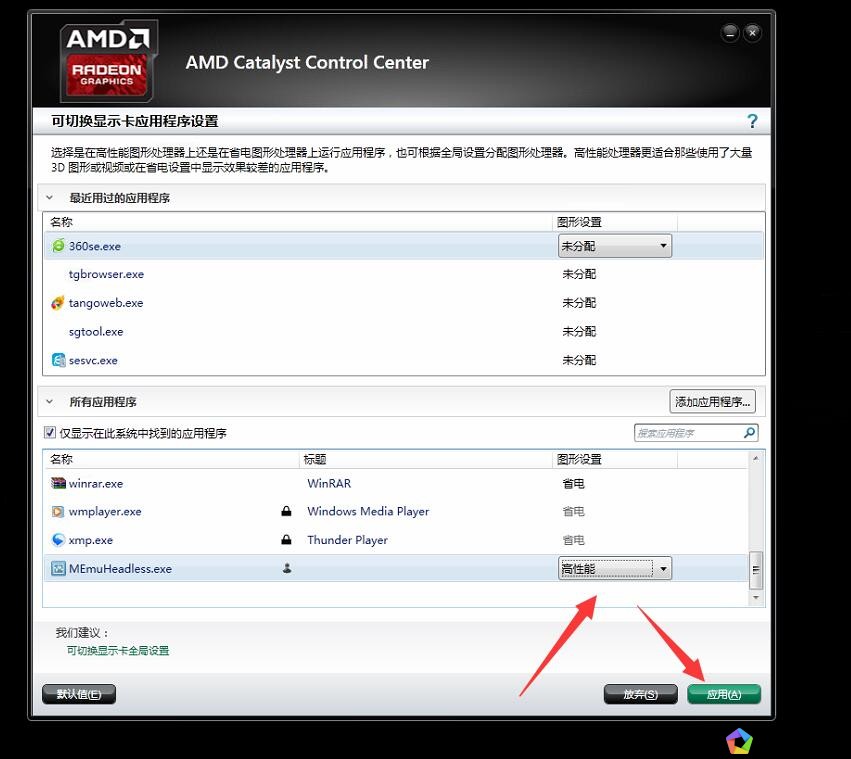This screenshot has width=851, height=759.
Task: Click the winrar.exe archive icon
Action: 58,483
